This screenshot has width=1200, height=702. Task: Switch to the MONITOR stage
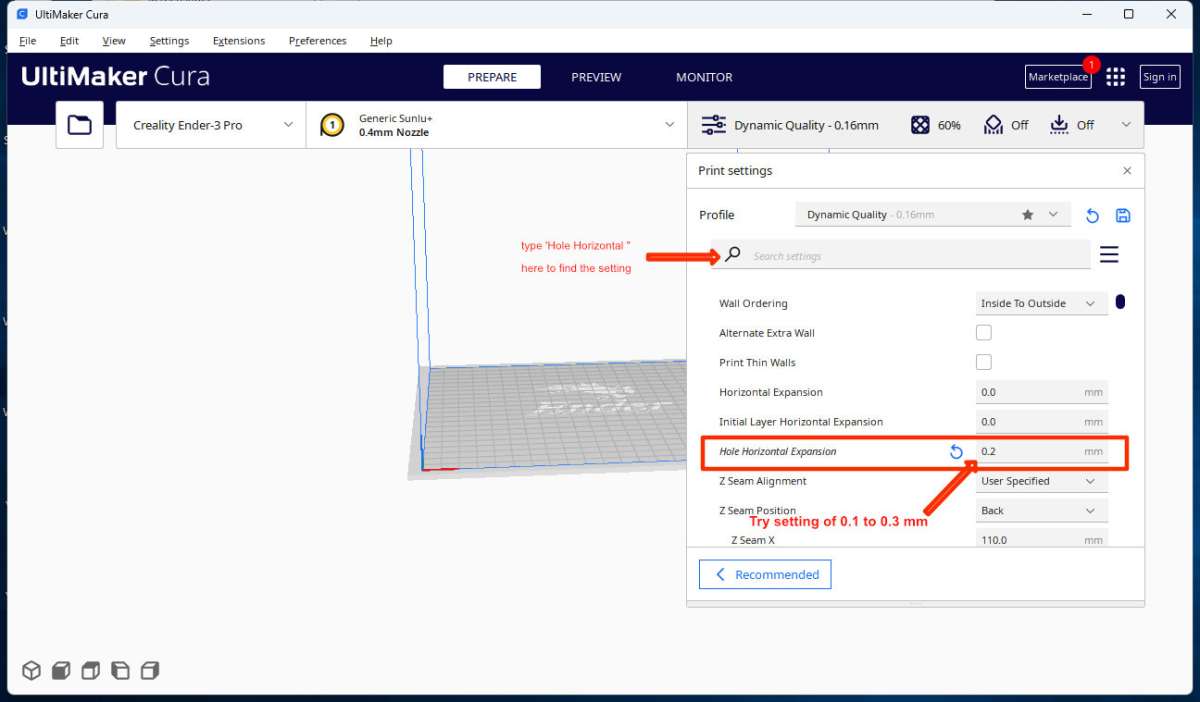(x=704, y=77)
